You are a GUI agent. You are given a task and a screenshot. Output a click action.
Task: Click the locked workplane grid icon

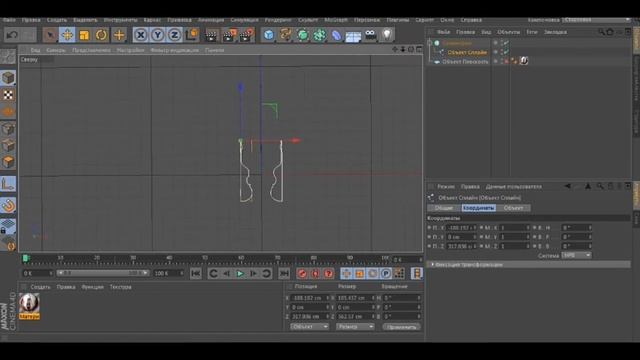8,226
